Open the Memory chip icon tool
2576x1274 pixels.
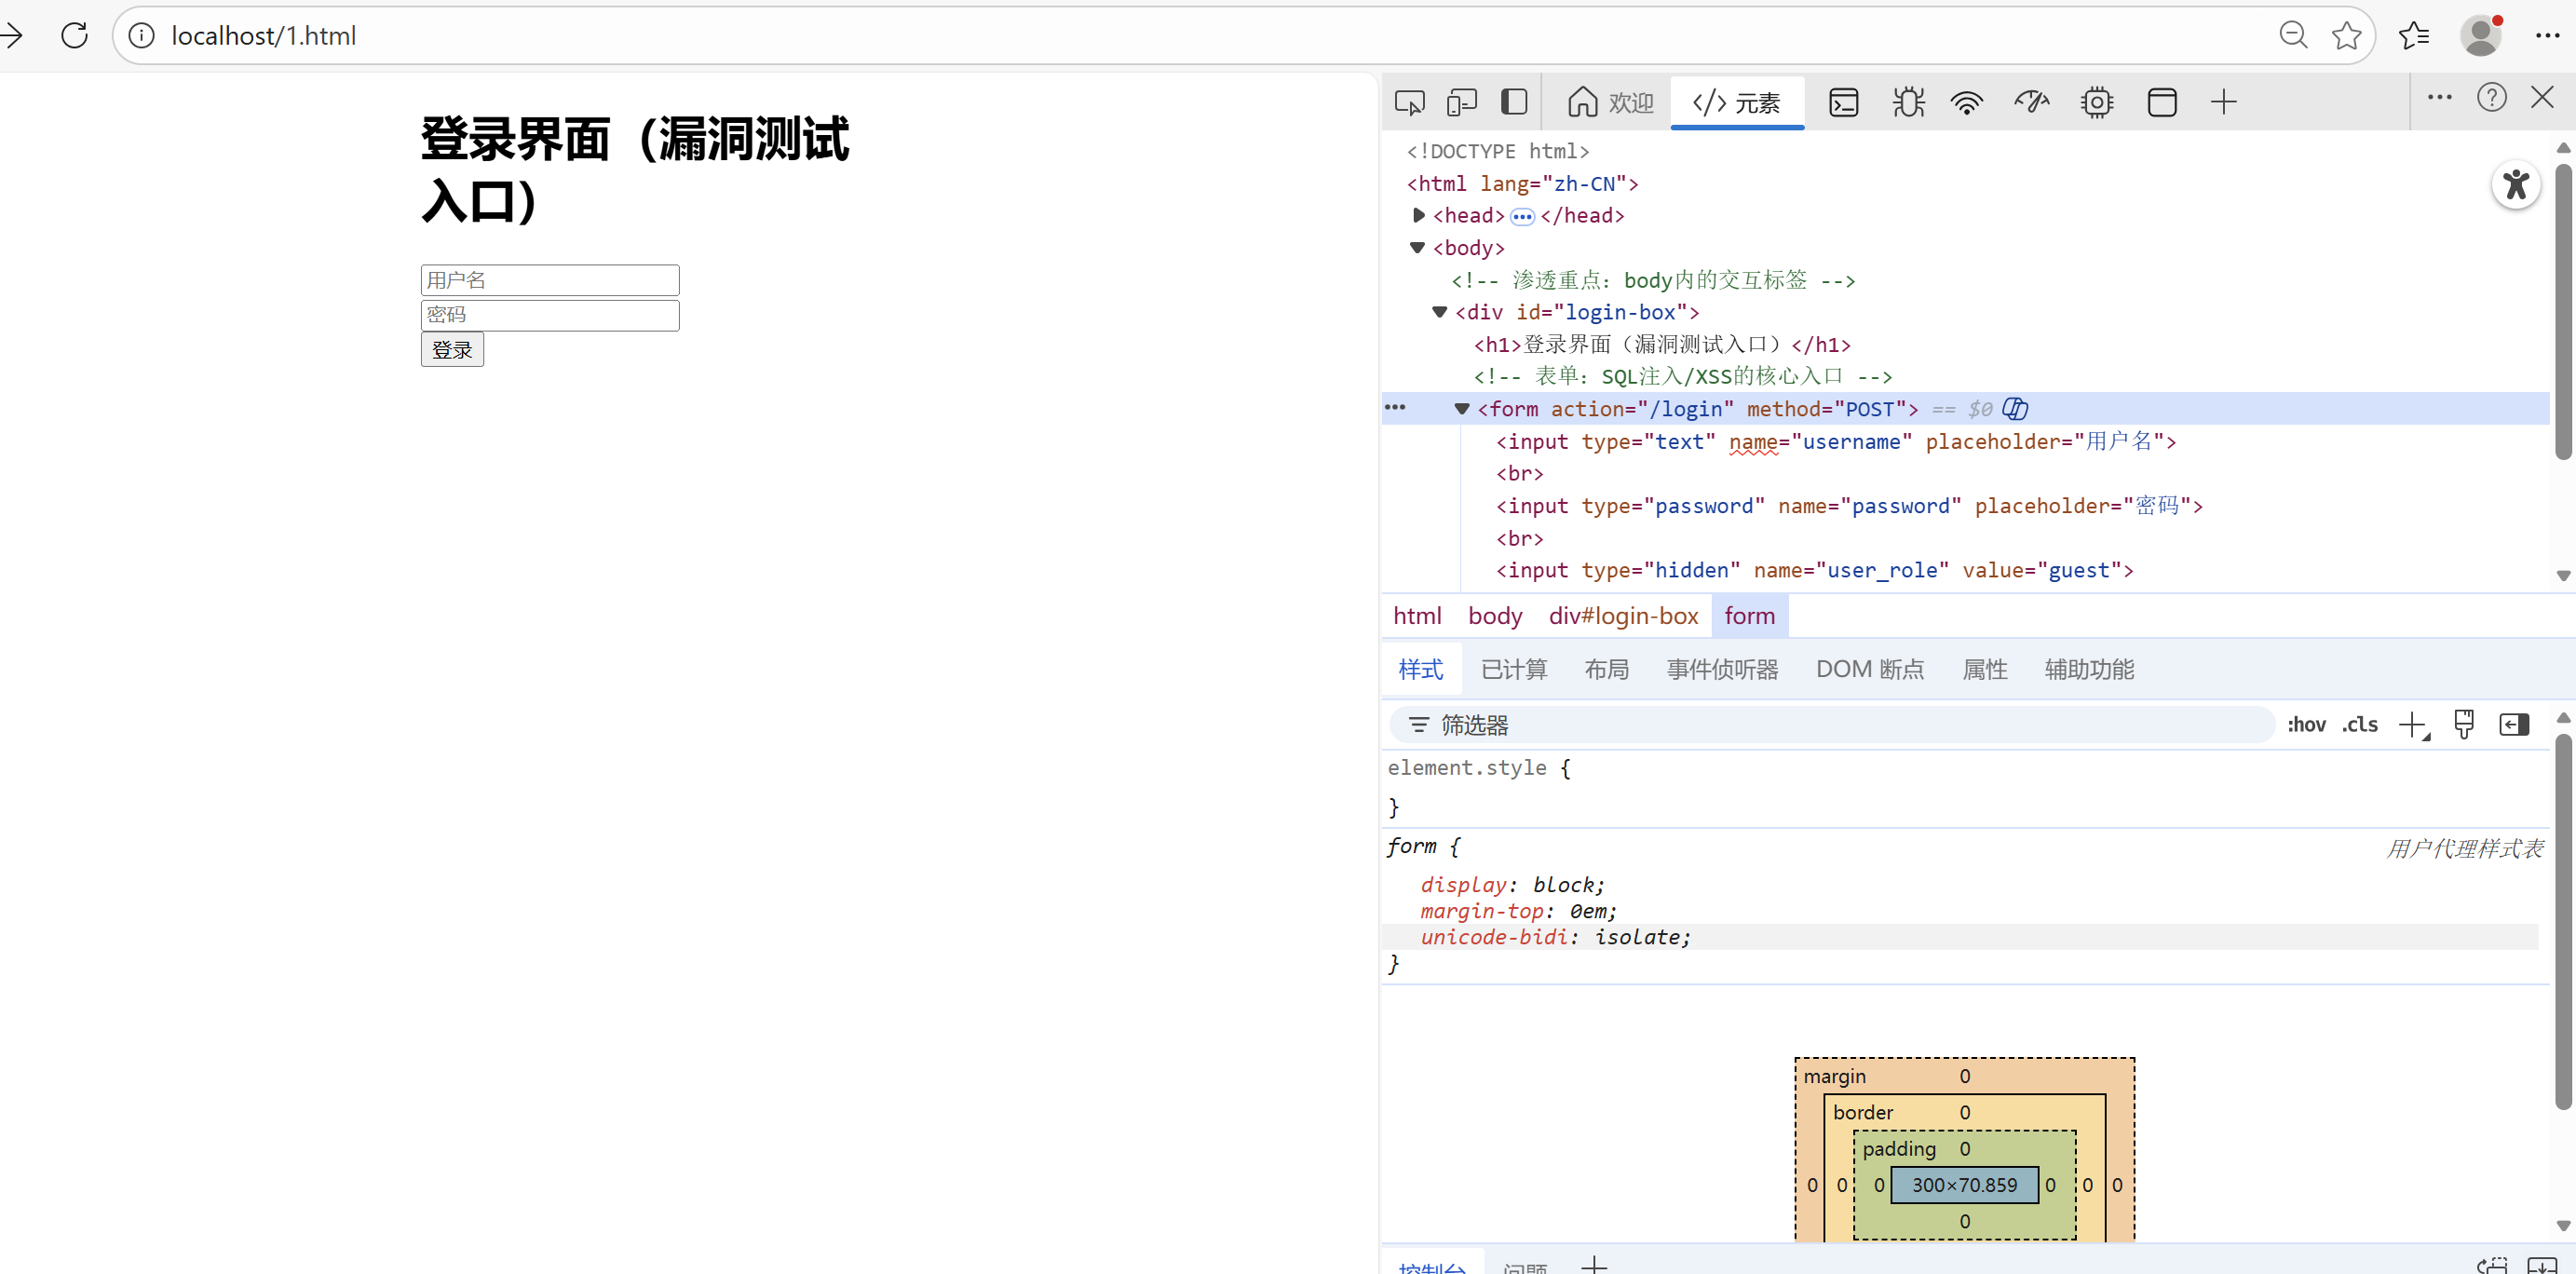[2096, 102]
